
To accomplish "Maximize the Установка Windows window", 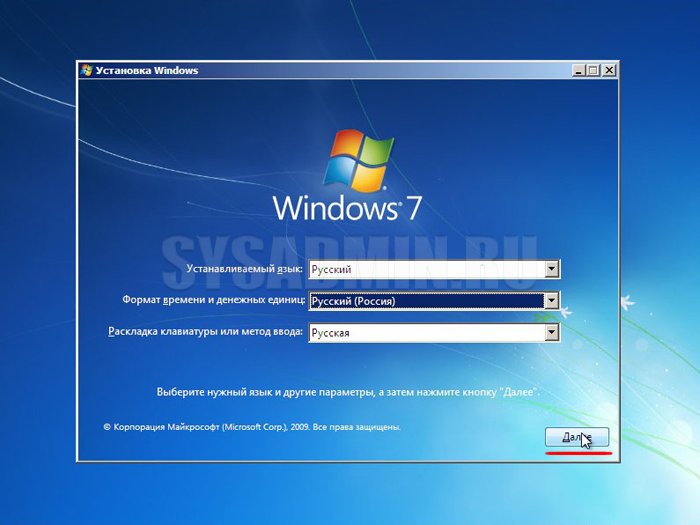I will click(x=594, y=71).
